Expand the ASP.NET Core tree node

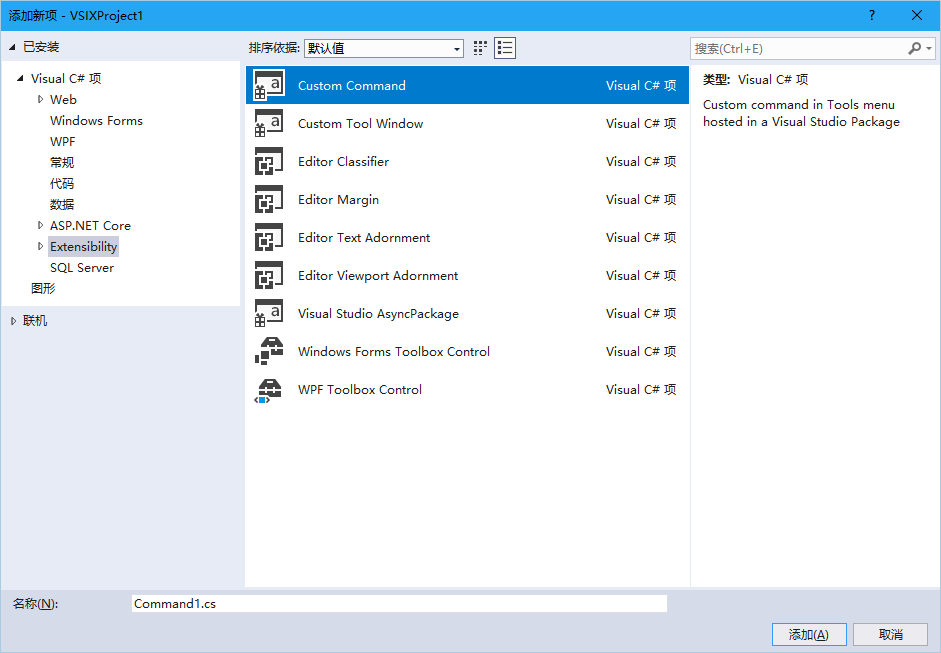pos(40,225)
